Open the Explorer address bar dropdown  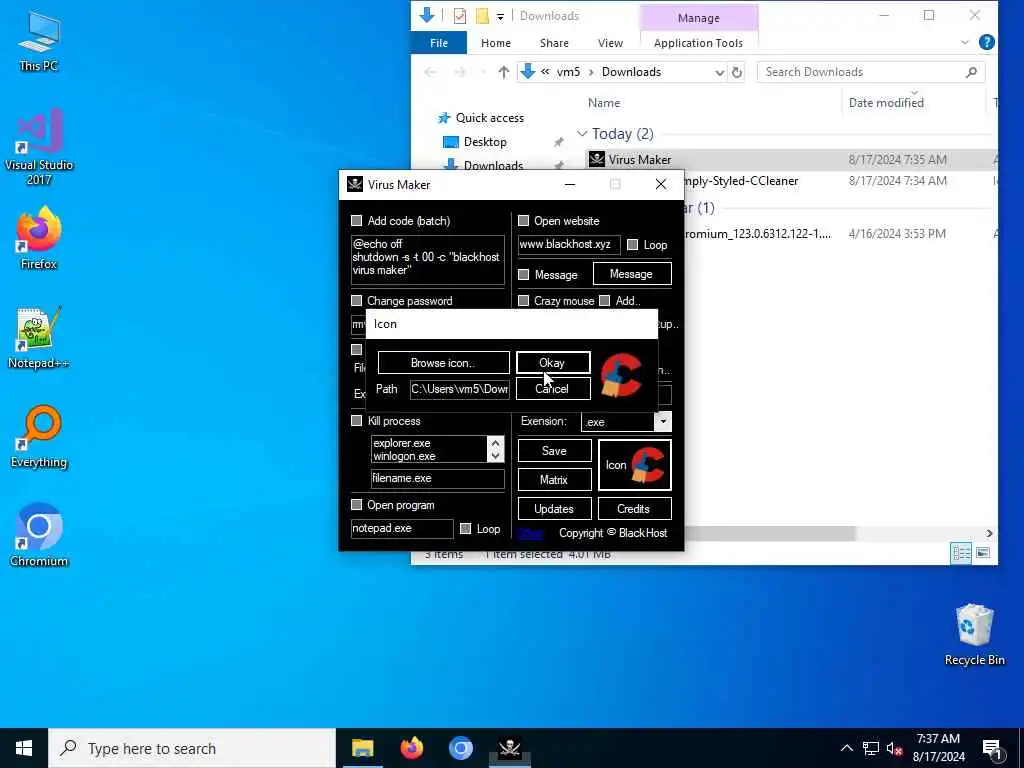click(x=719, y=72)
